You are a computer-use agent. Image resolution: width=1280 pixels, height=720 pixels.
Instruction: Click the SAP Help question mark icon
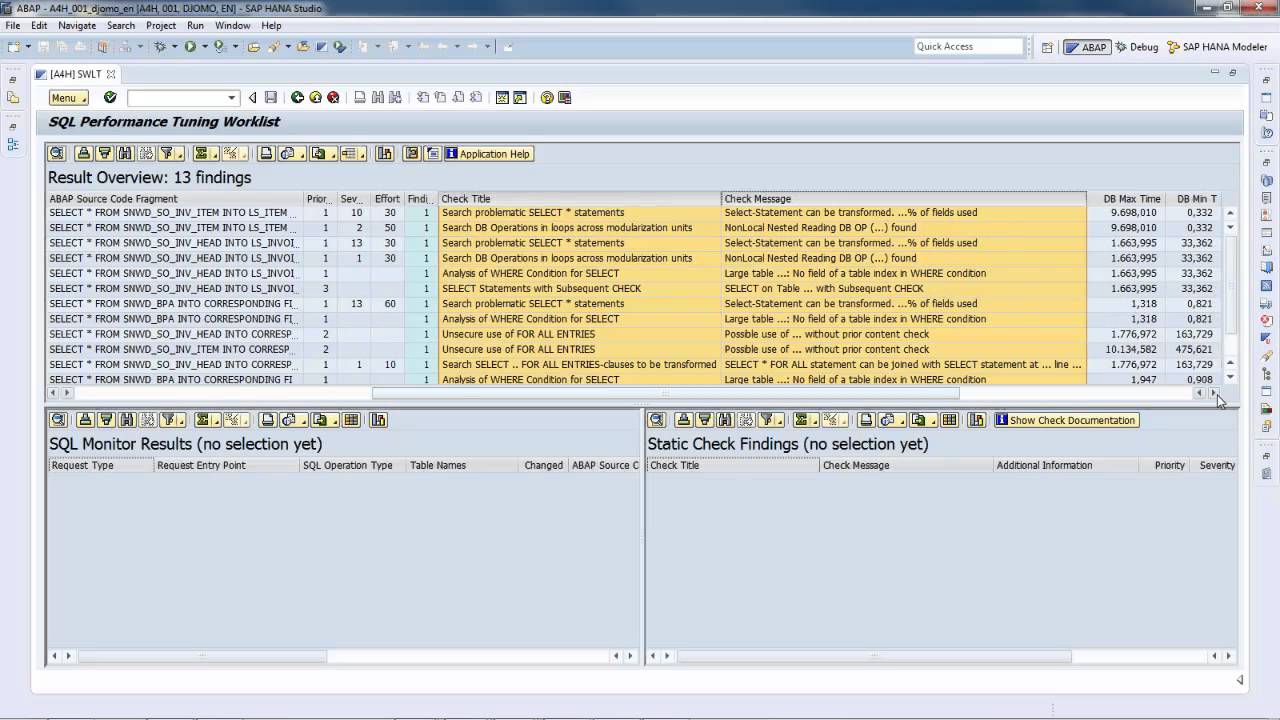[547, 97]
